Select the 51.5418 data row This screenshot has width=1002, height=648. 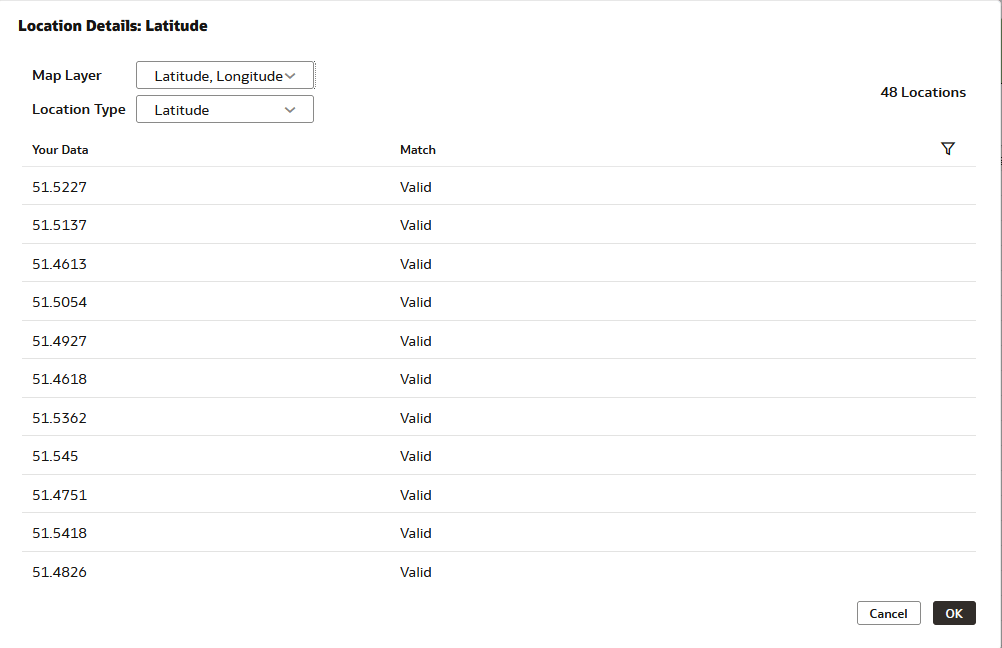pos(59,533)
